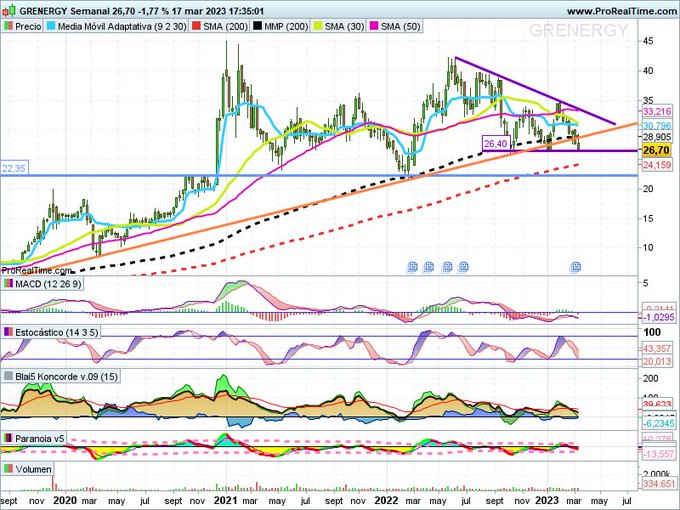This screenshot has height=510, width=680.
Task: Click the -1,0295 MACD value tag
Action: tap(658, 317)
